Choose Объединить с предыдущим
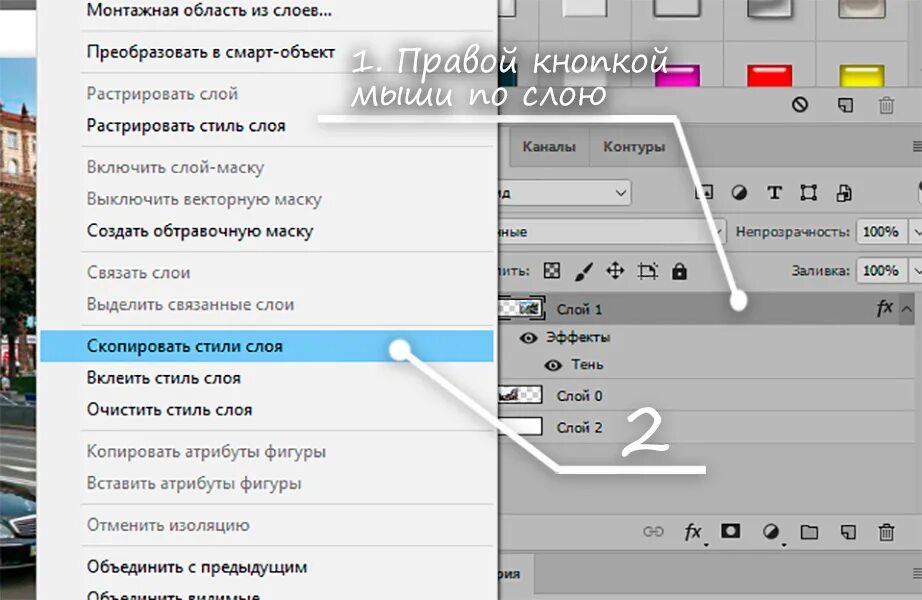 click(266, 567)
